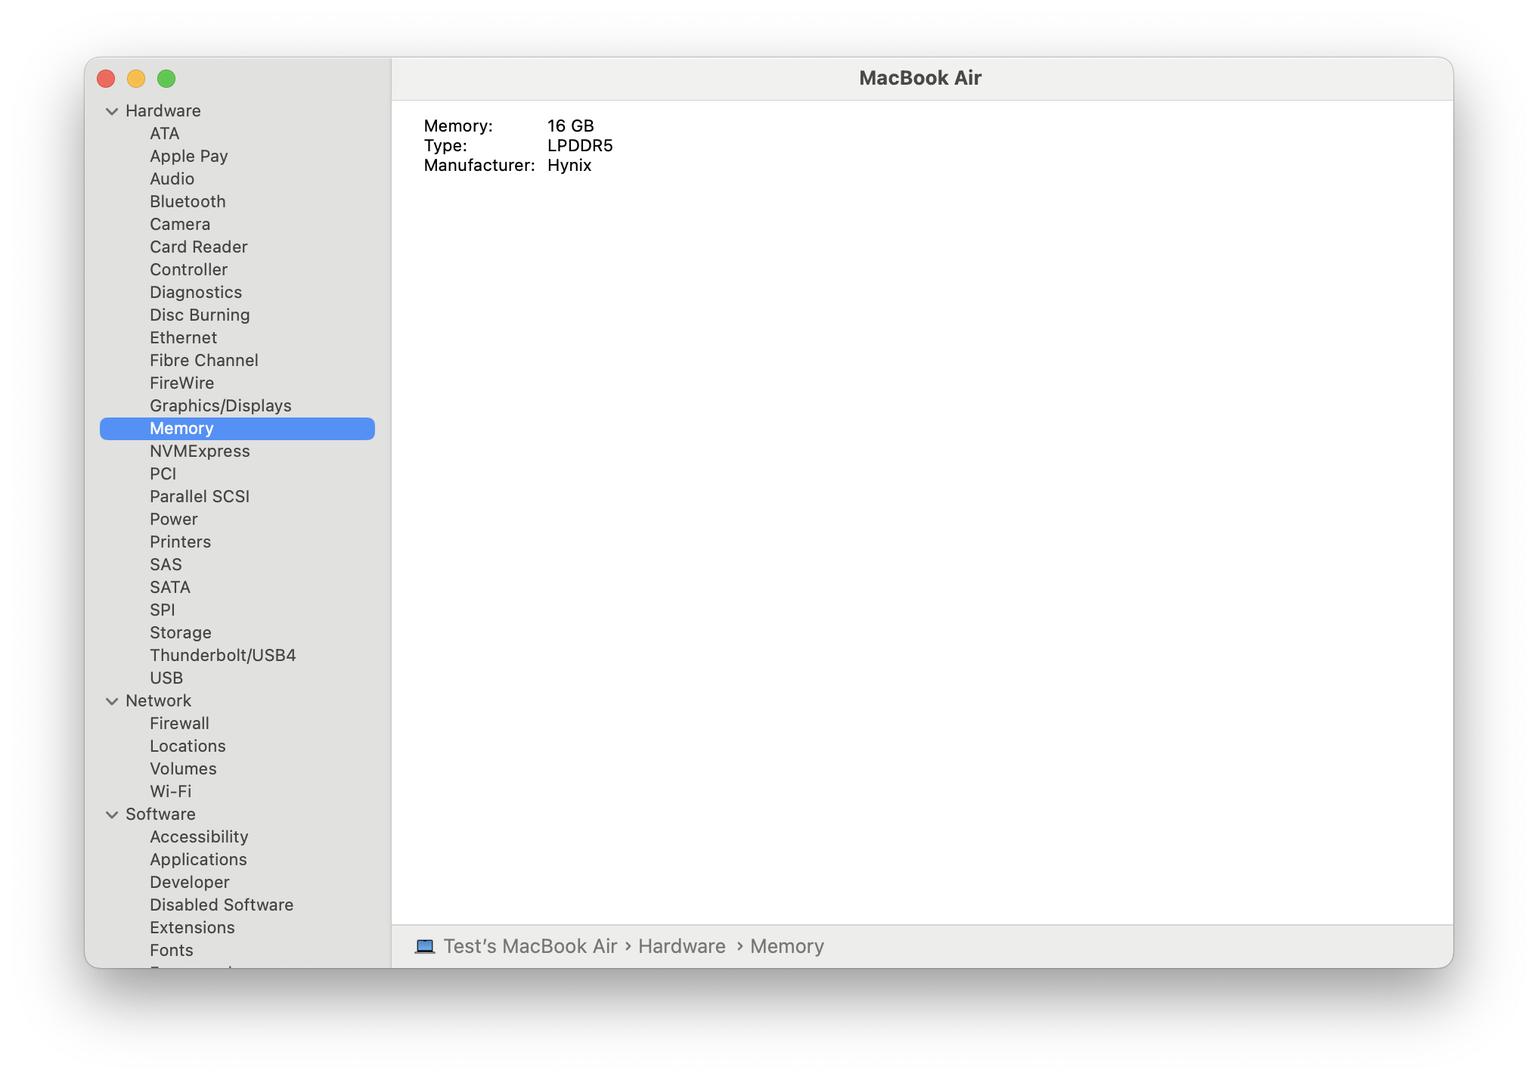Select the USB sidebar item
The image size is (1538, 1080).
pyautogui.click(x=166, y=678)
